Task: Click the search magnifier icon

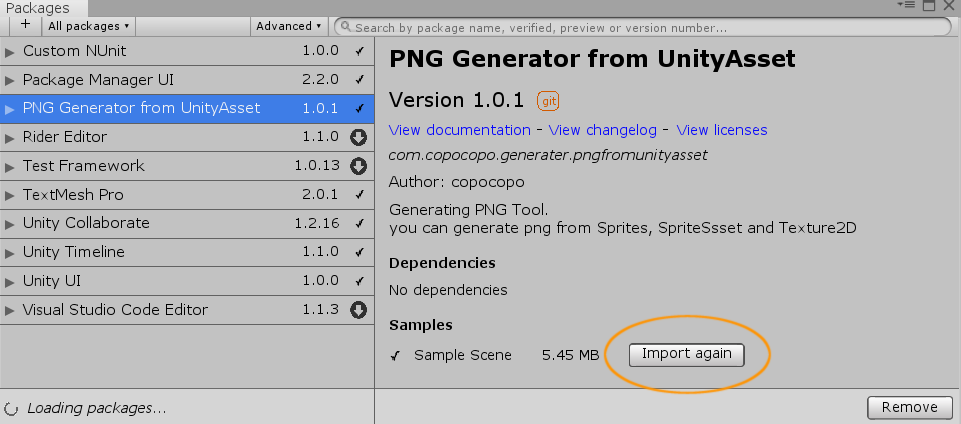Action: tap(345, 27)
